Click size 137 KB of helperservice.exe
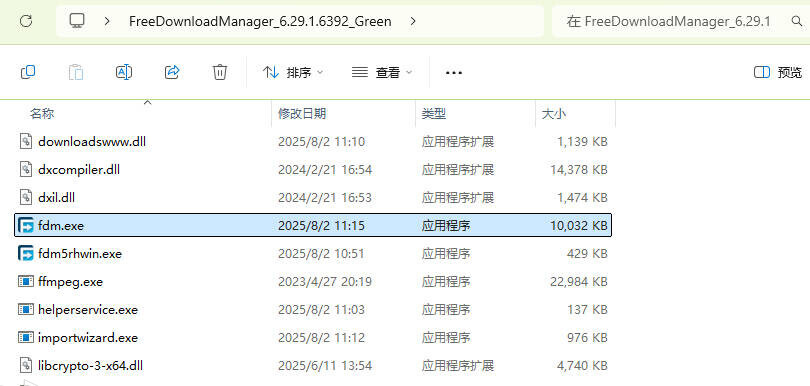 [587, 310]
